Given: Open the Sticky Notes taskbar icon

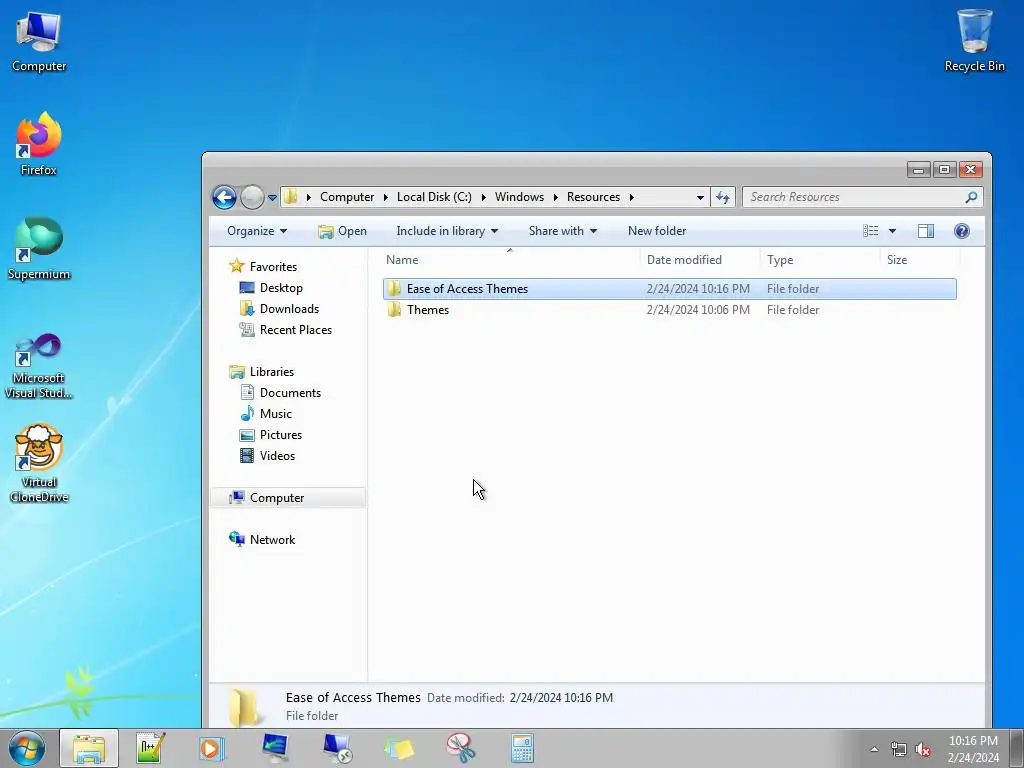Looking at the screenshot, I should (399, 748).
